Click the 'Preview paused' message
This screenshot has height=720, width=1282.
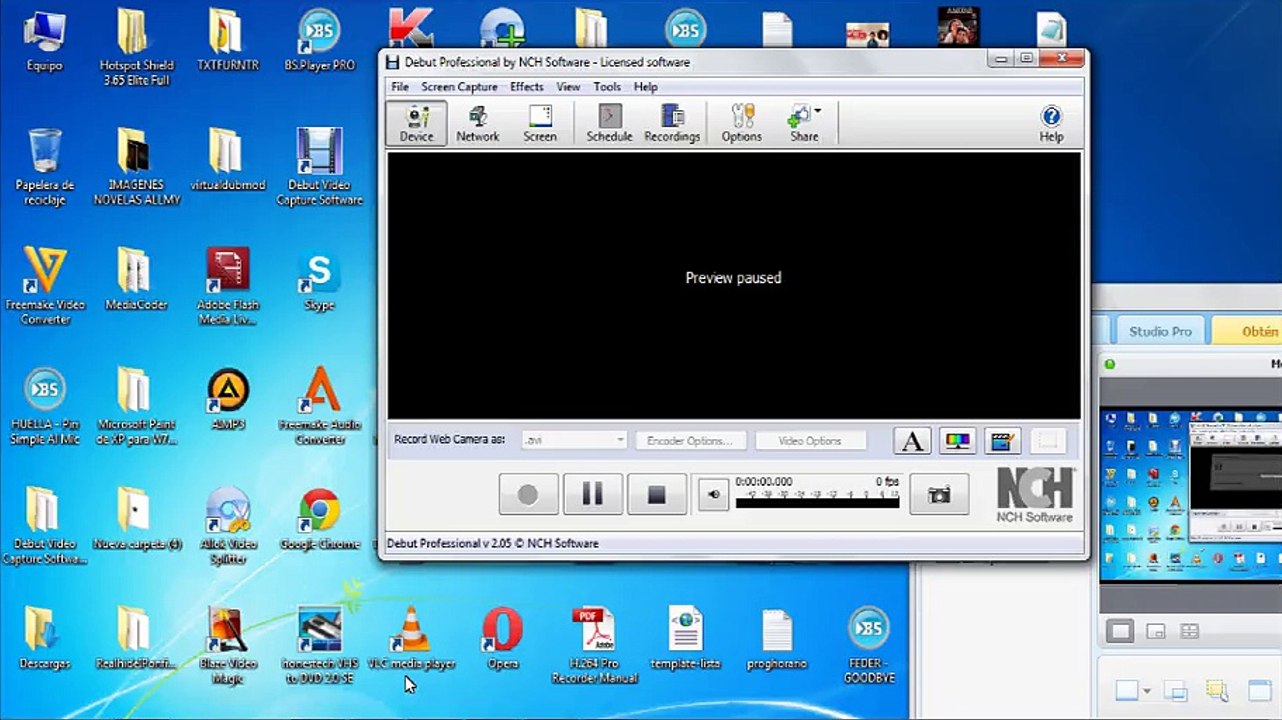[733, 278]
